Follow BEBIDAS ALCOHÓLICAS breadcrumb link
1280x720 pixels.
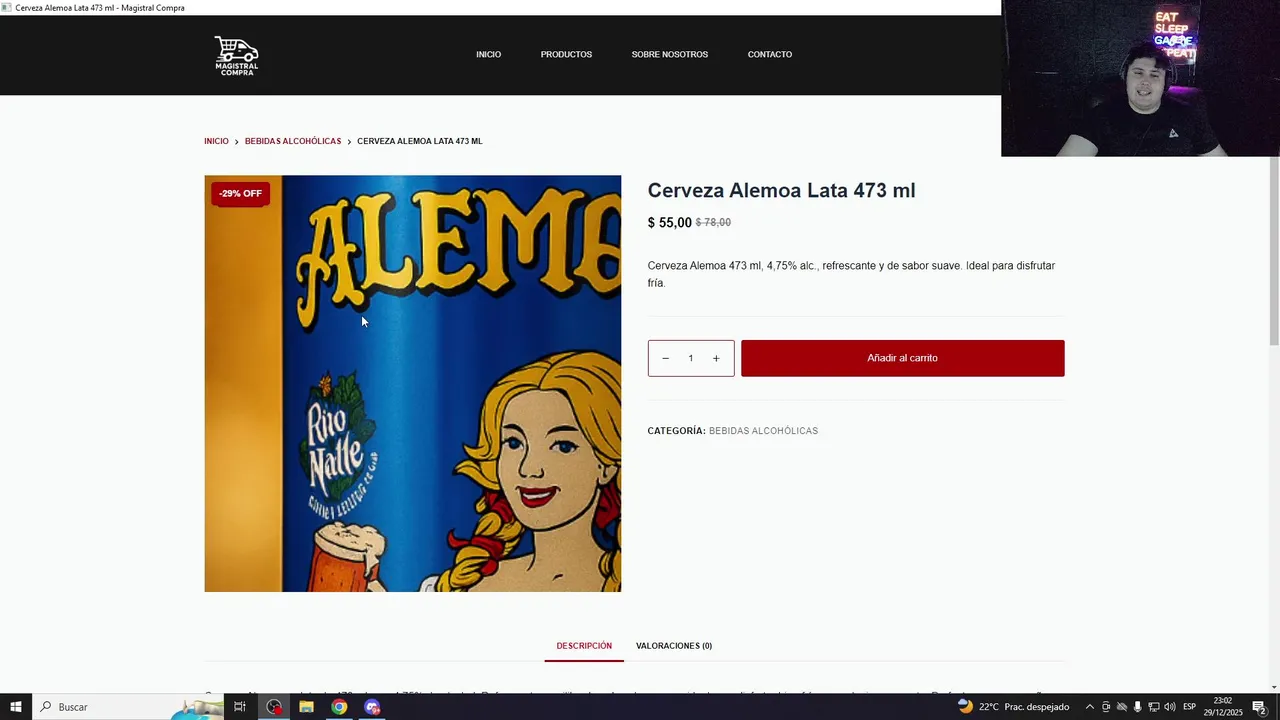pyautogui.click(x=293, y=141)
